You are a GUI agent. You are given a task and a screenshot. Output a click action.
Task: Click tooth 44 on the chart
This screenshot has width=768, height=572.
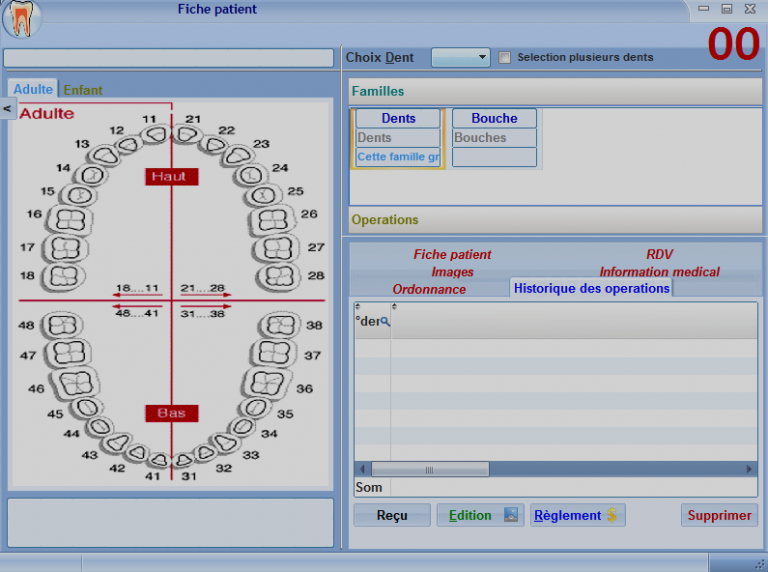pos(100,427)
